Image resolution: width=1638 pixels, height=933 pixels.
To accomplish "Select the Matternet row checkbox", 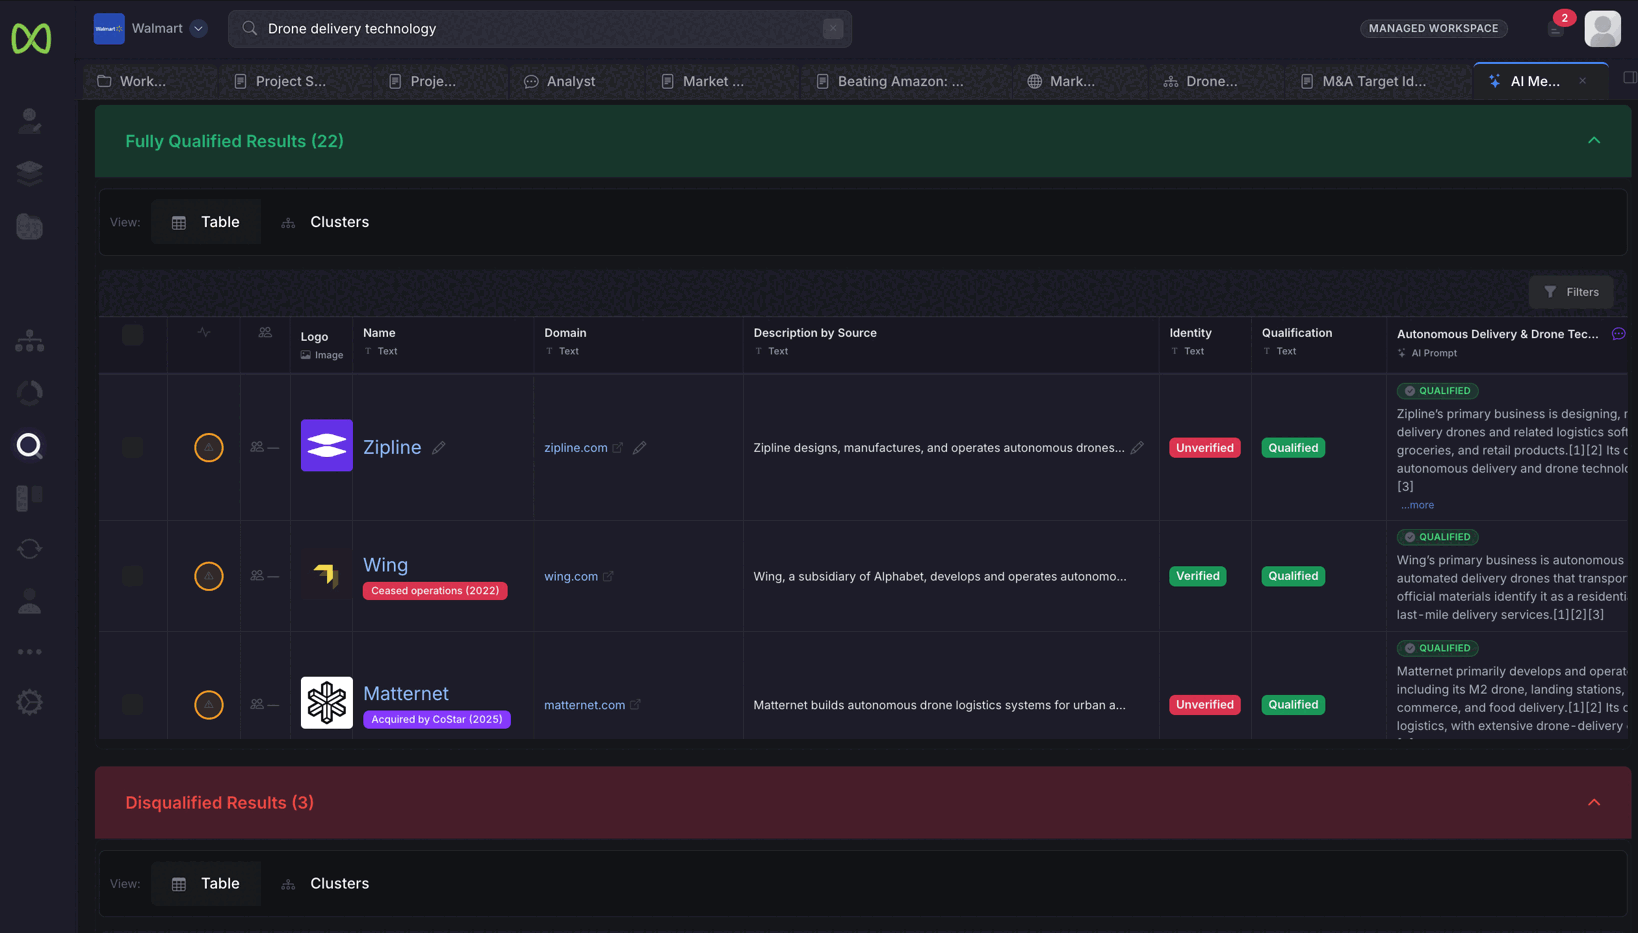I will coord(133,705).
